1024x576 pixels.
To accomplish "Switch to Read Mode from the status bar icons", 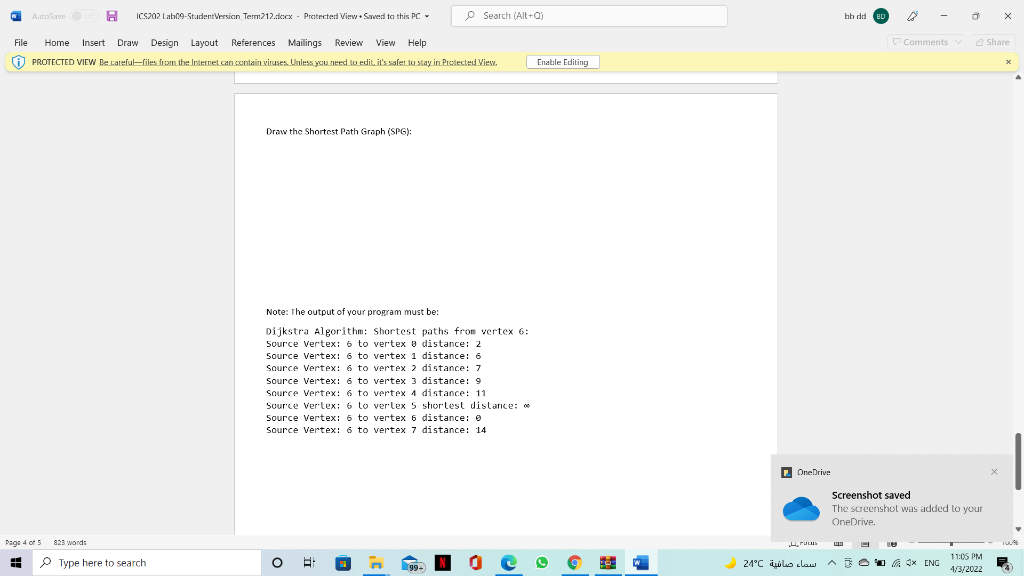I will point(838,543).
